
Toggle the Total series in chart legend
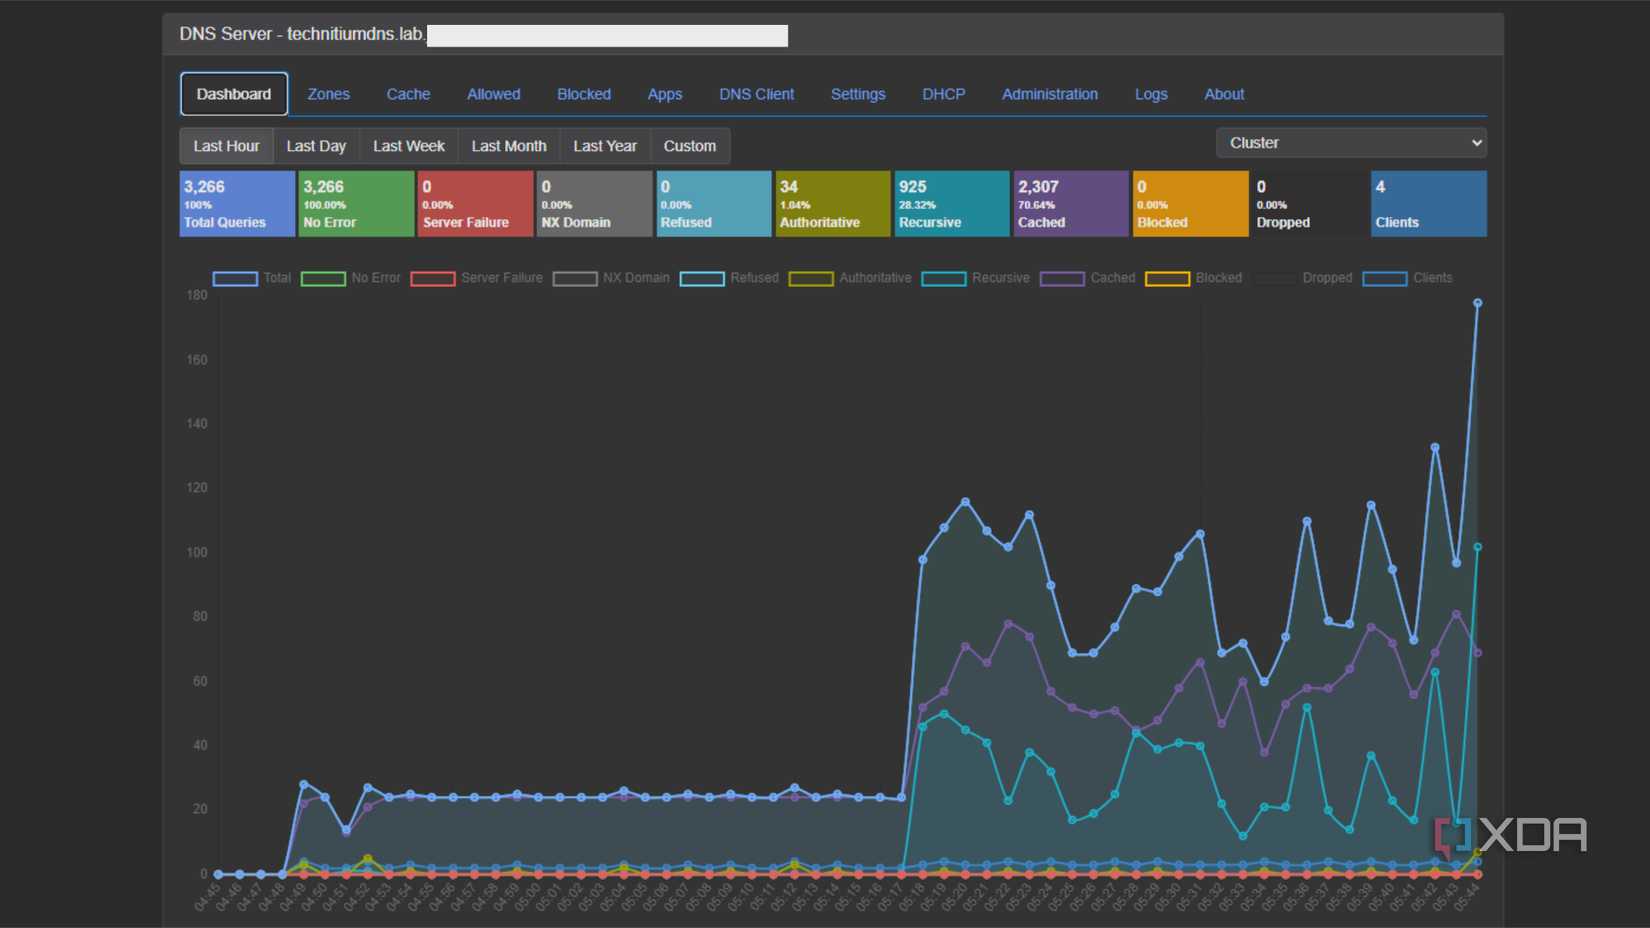point(252,278)
